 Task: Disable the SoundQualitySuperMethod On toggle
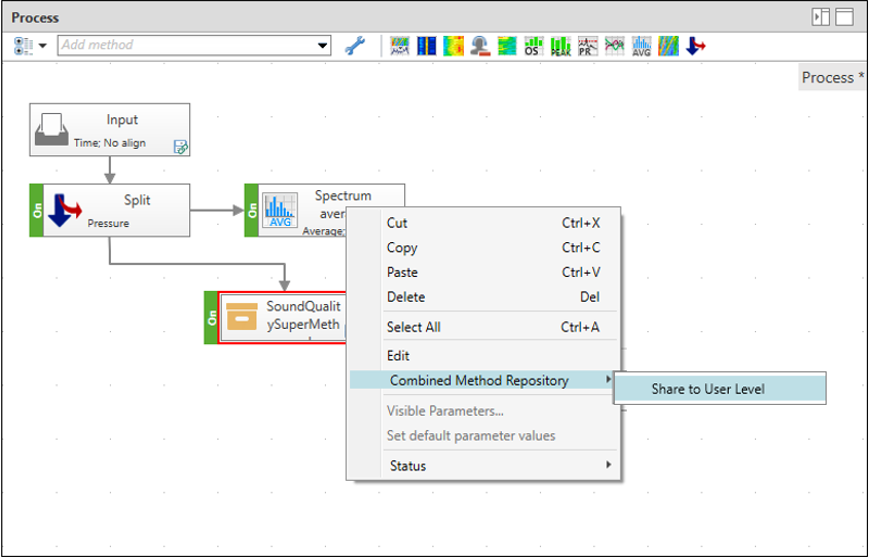pyautogui.click(x=211, y=317)
